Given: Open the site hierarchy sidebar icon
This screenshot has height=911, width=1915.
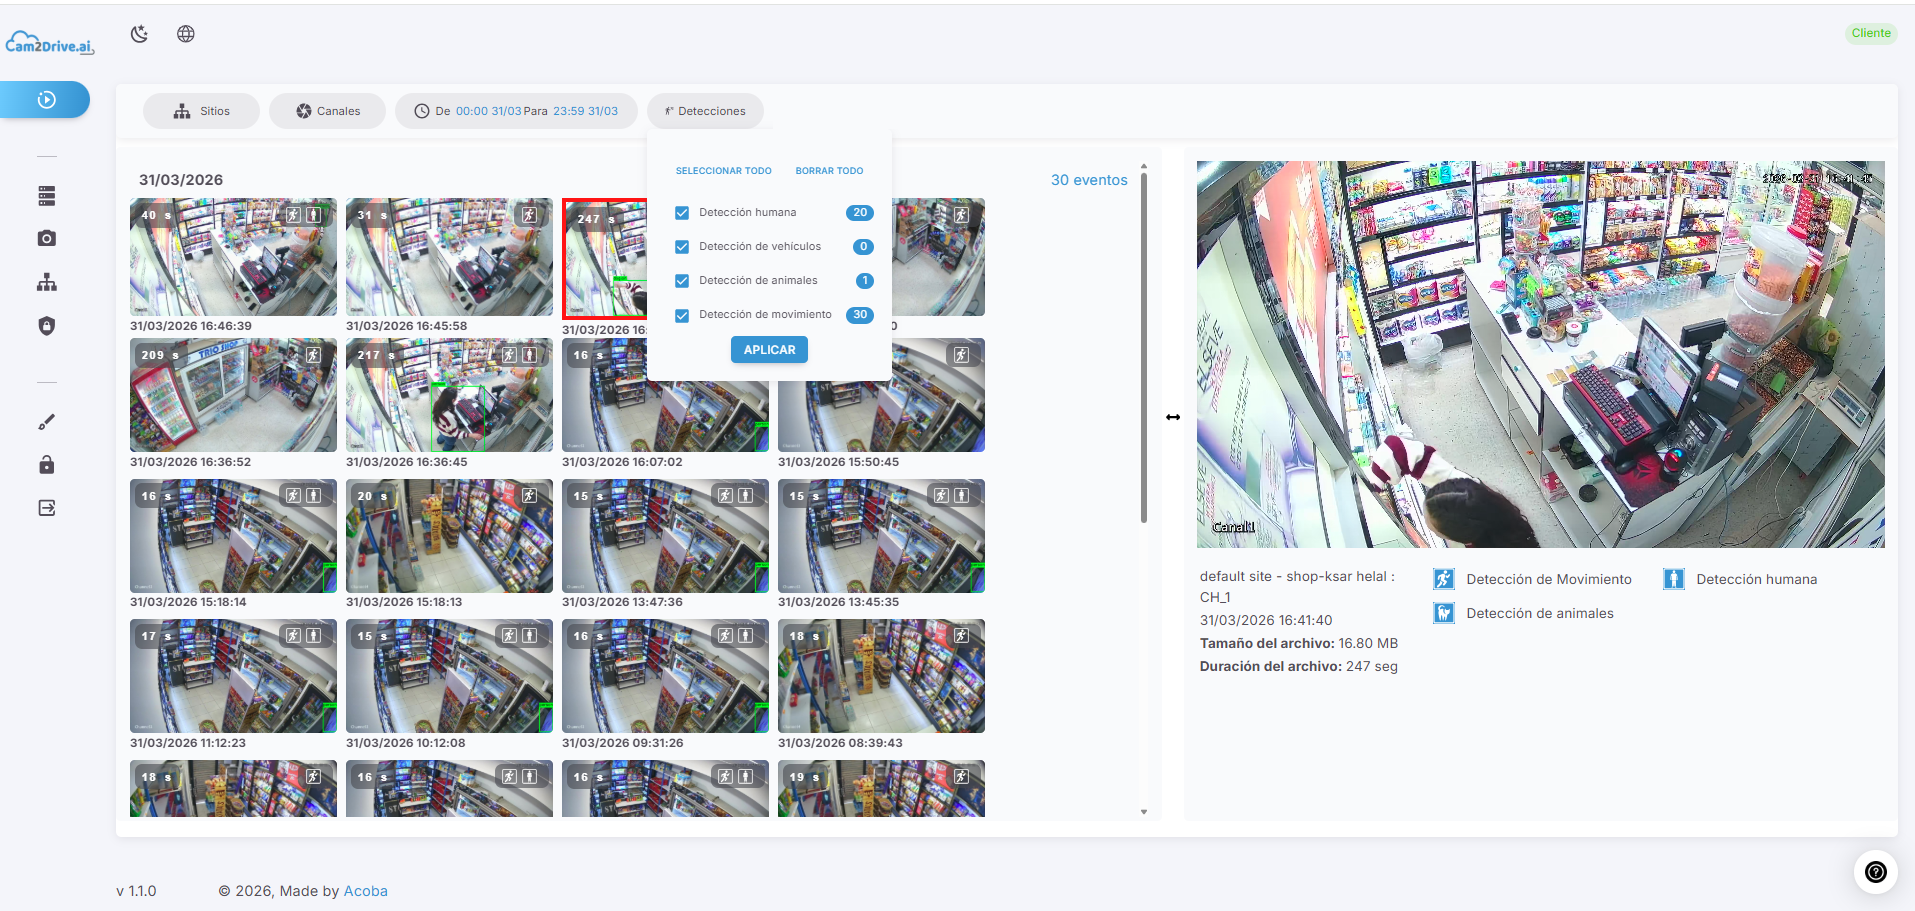Looking at the screenshot, I should pos(47,282).
